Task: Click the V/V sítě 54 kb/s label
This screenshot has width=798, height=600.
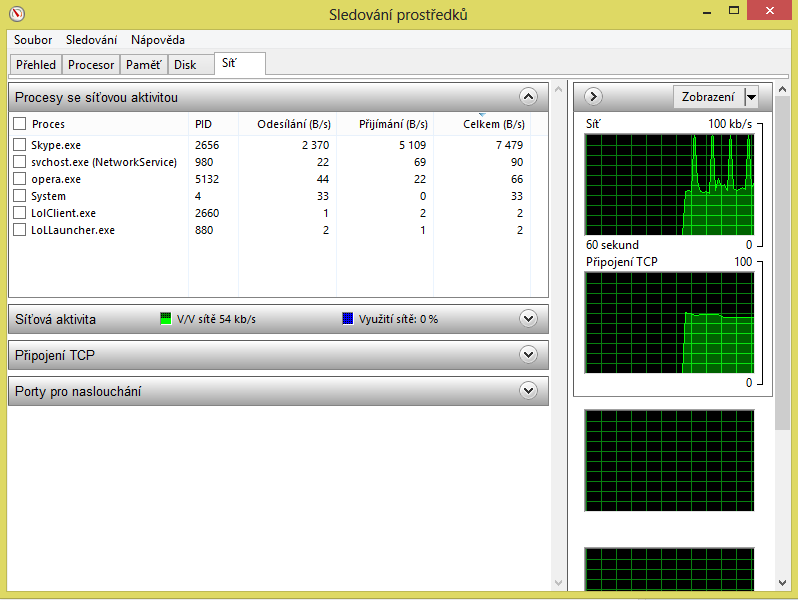Action: pos(216,319)
